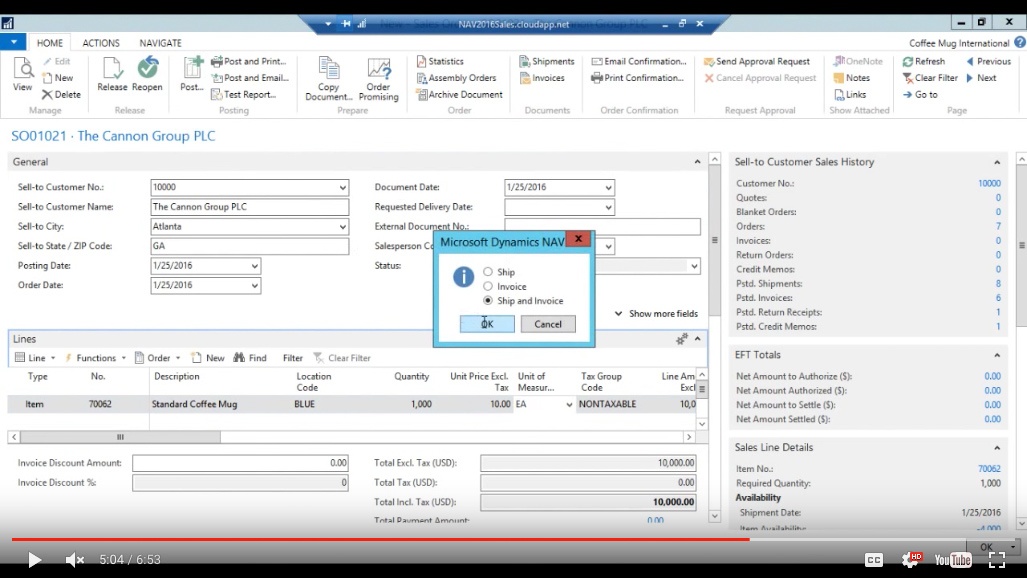
Task: Choose Post and Print...
Action: tap(249, 61)
